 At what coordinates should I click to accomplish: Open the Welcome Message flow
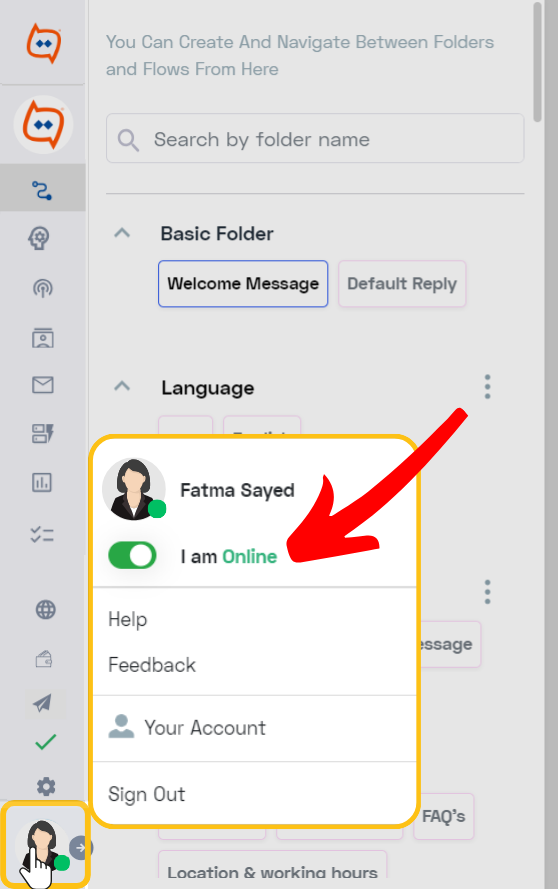pyautogui.click(x=243, y=283)
